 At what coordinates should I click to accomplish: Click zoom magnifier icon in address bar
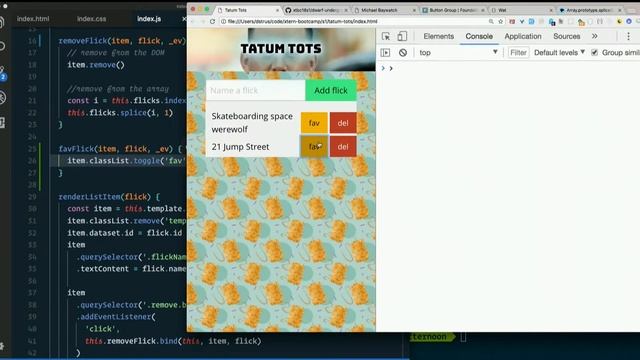(x=491, y=21)
